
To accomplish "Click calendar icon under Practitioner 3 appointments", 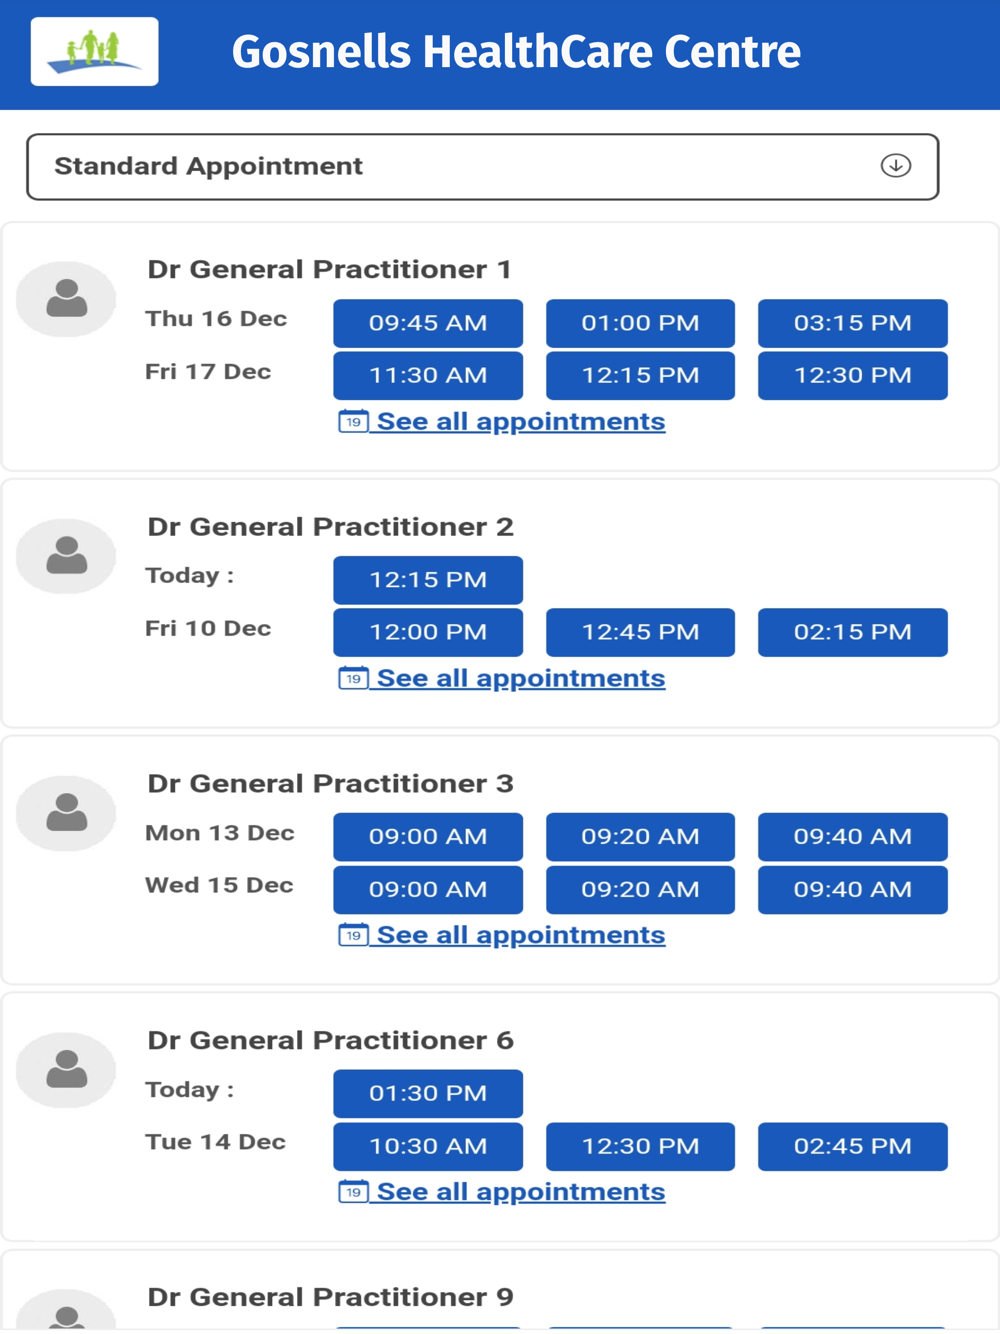I will 353,935.
